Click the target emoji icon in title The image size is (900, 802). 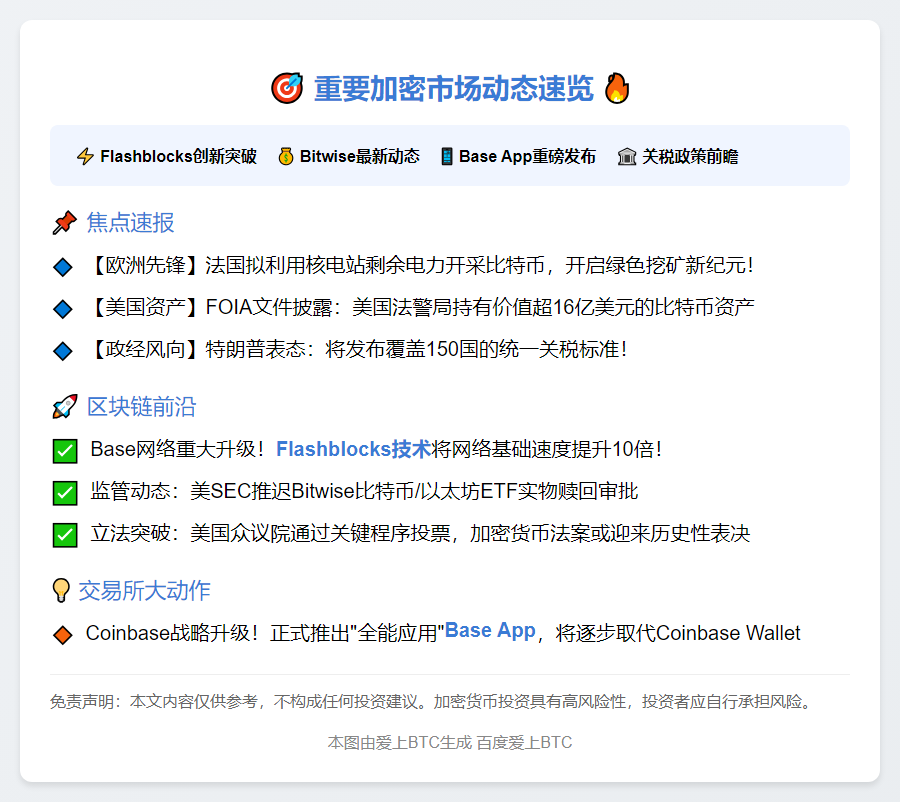(x=287, y=89)
